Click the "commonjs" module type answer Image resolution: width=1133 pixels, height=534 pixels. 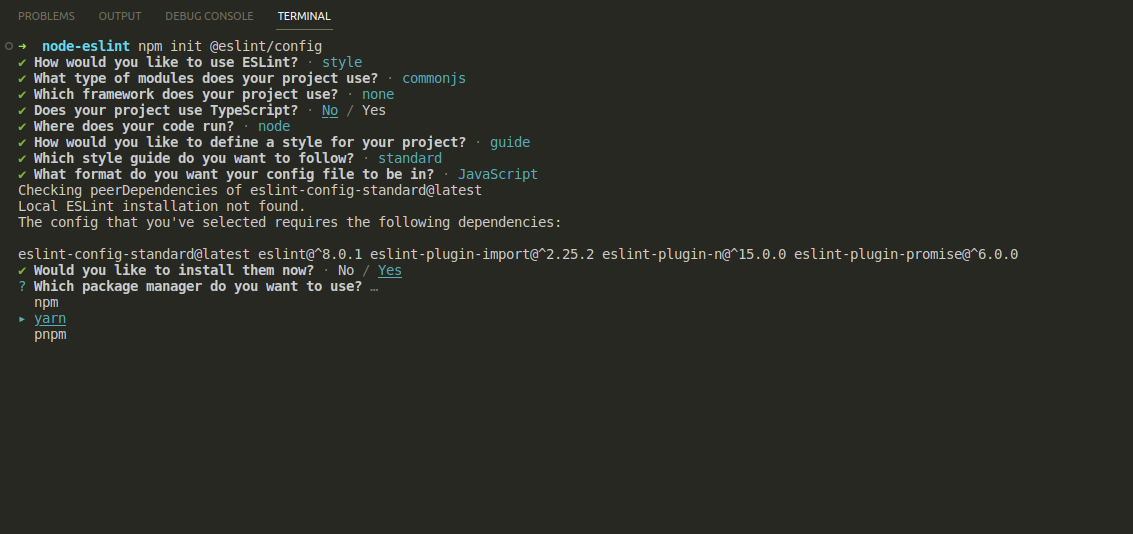434,78
